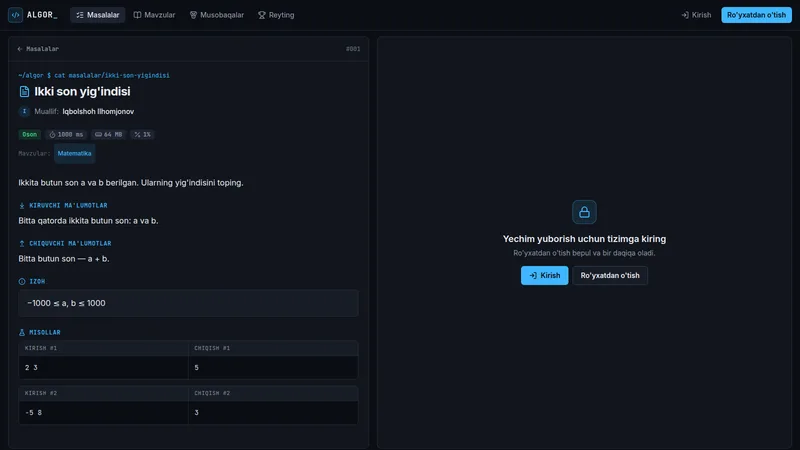Screen dimensions: 800x450
Task: Open the Masalalar navigation tab
Action: click(x=97, y=15)
